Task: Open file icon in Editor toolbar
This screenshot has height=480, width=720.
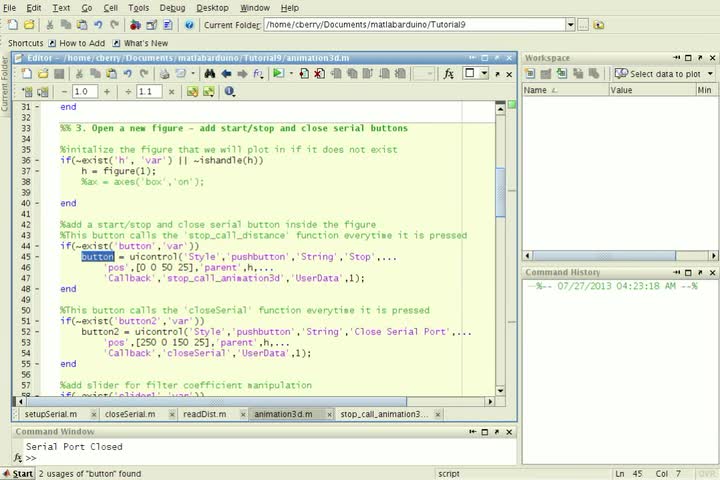Action: pos(43,73)
